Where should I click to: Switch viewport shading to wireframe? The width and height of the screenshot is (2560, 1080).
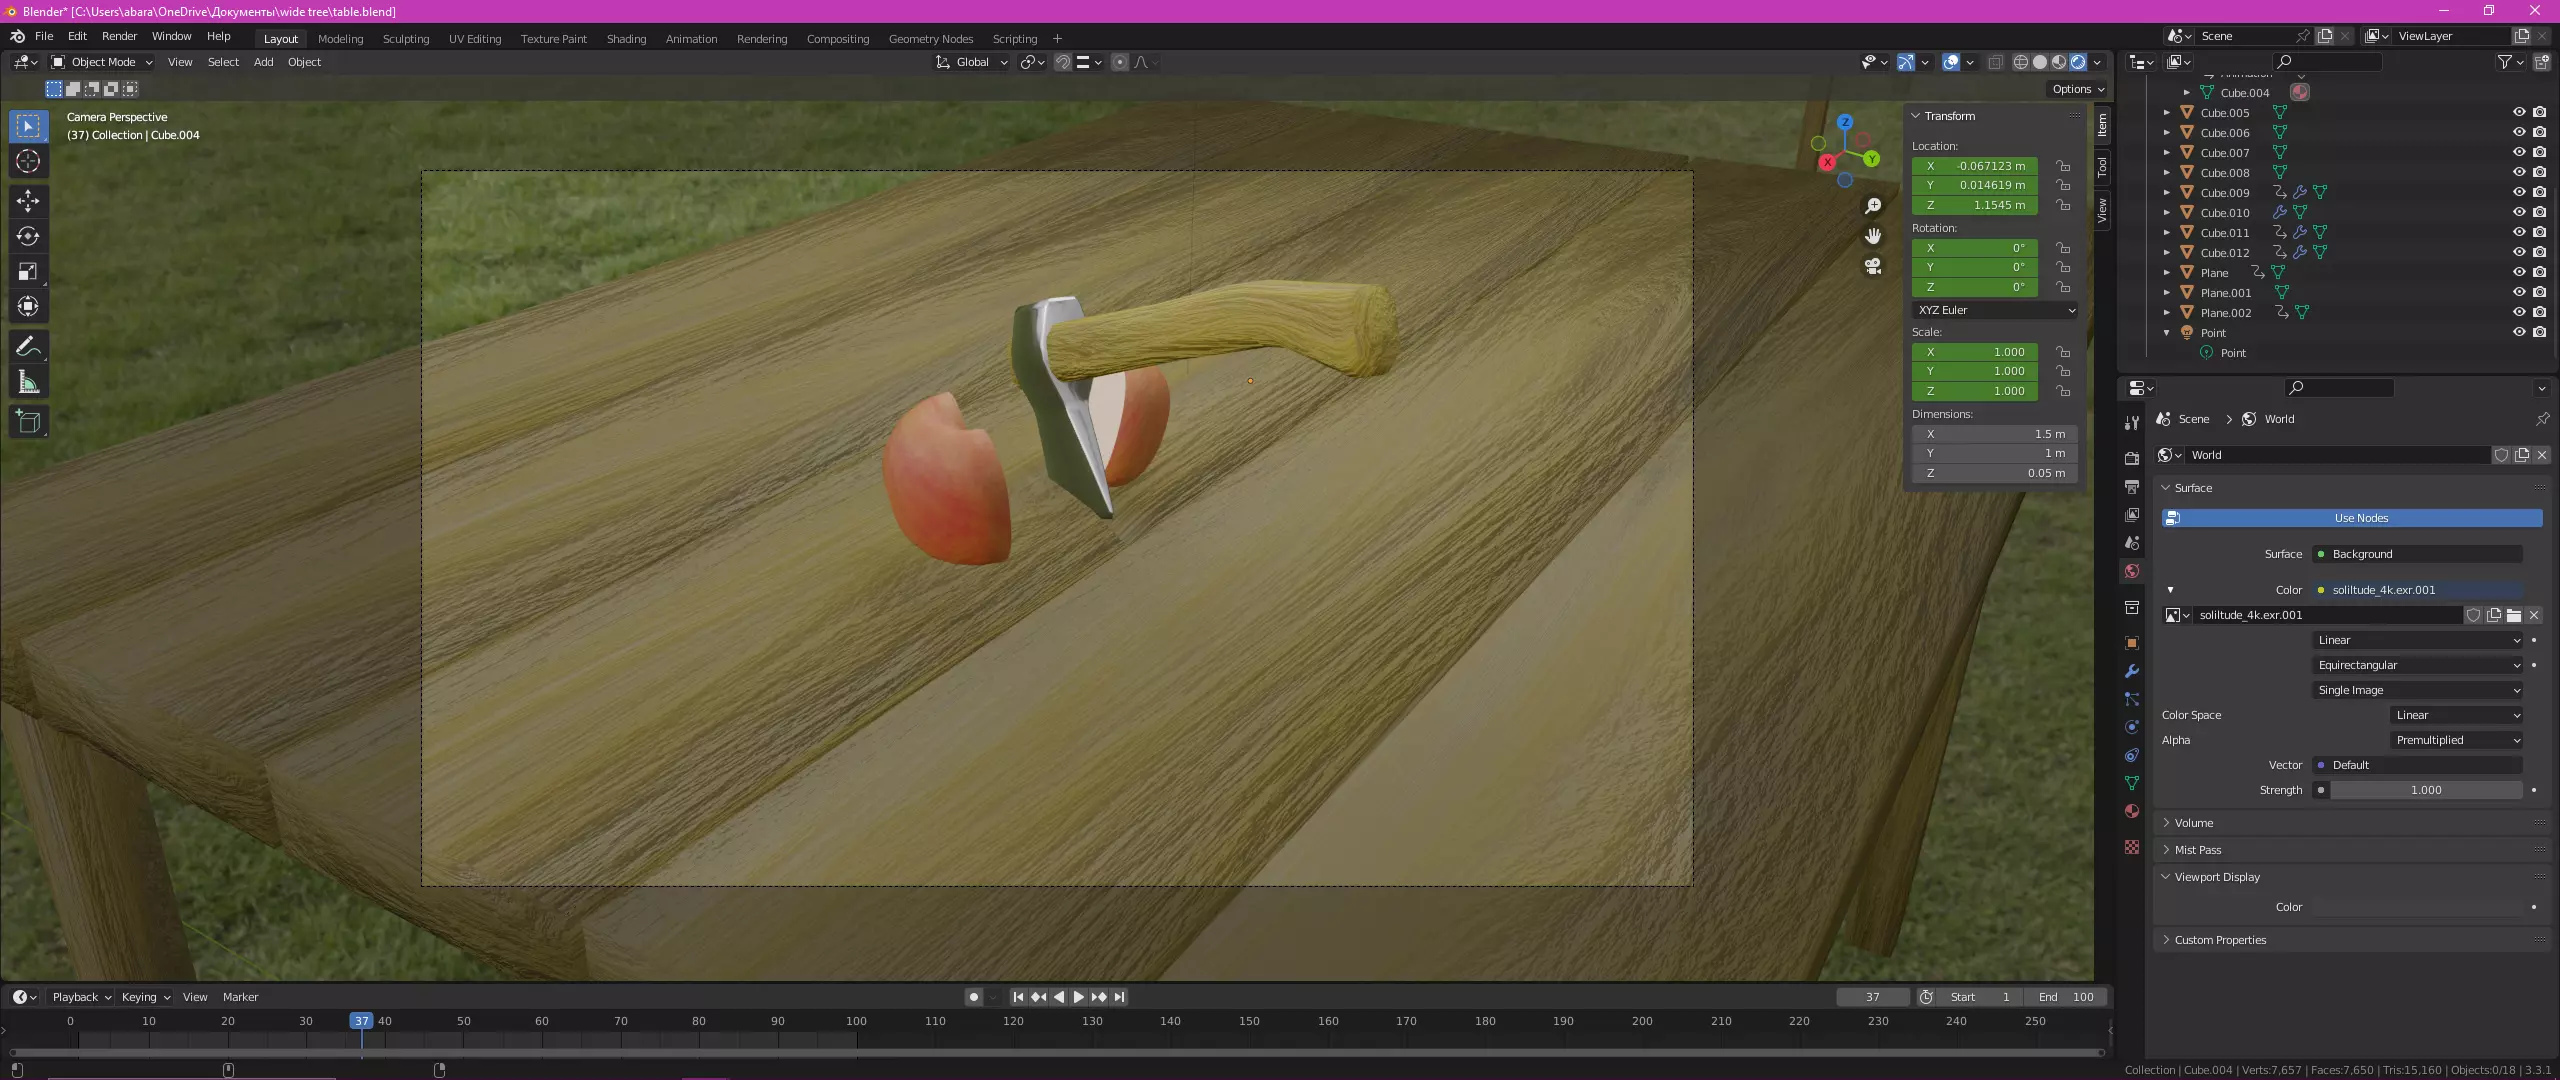[x=2020, y=62]
